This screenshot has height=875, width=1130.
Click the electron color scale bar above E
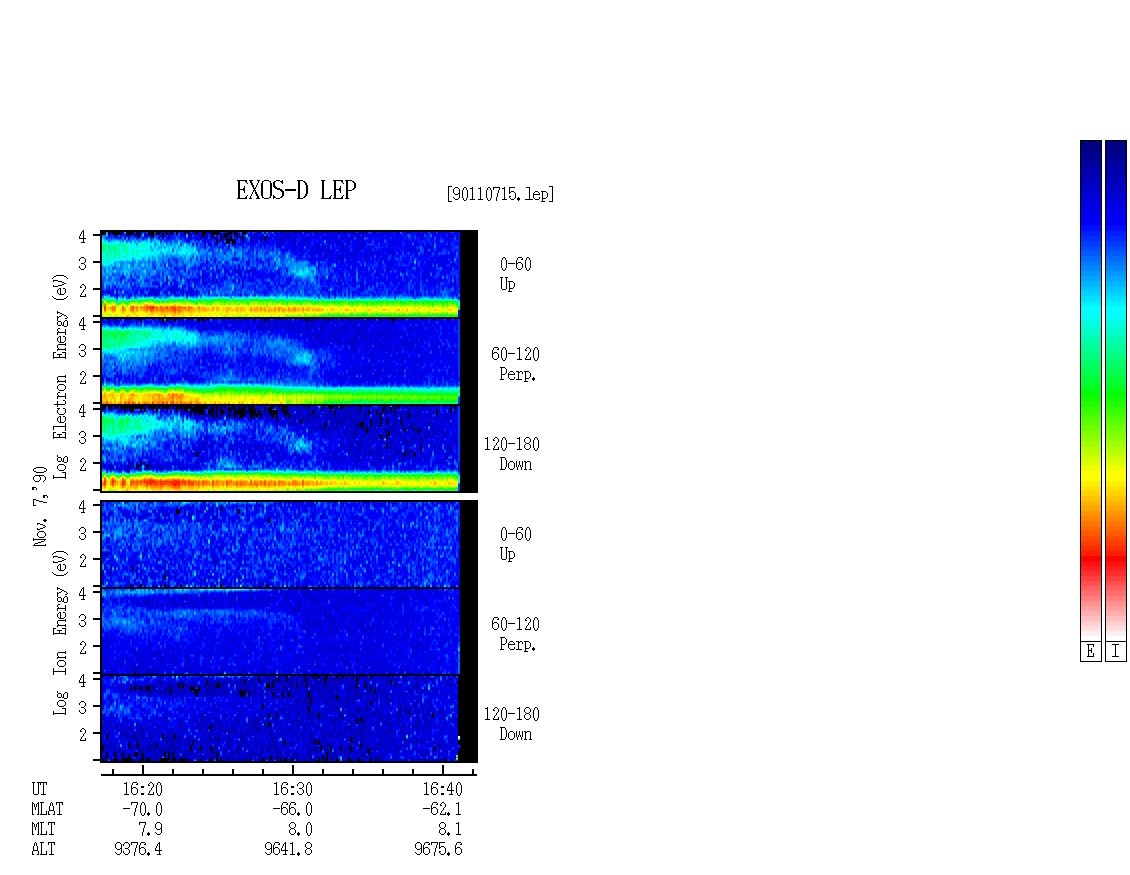[1090, 390]
